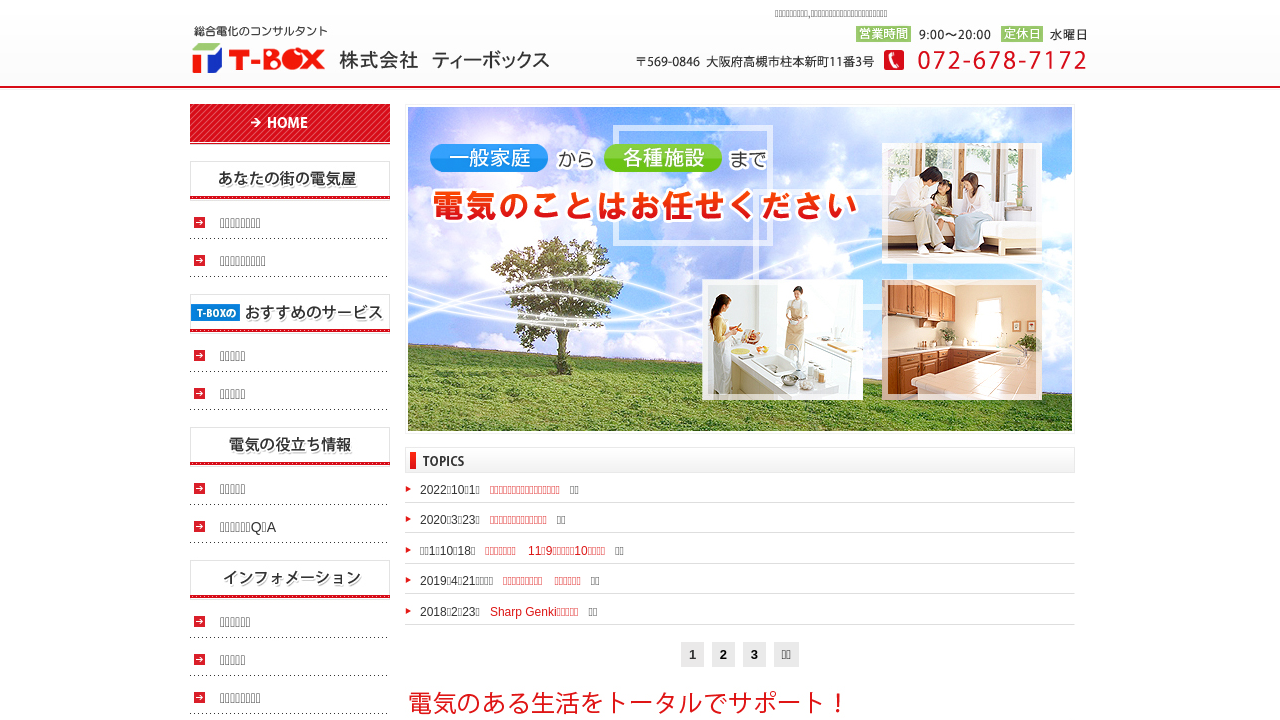Click the wooden kitchen photo in banner
This screenshot has height=720, width=1280.
pyautogui.click(x=961, y=340)
